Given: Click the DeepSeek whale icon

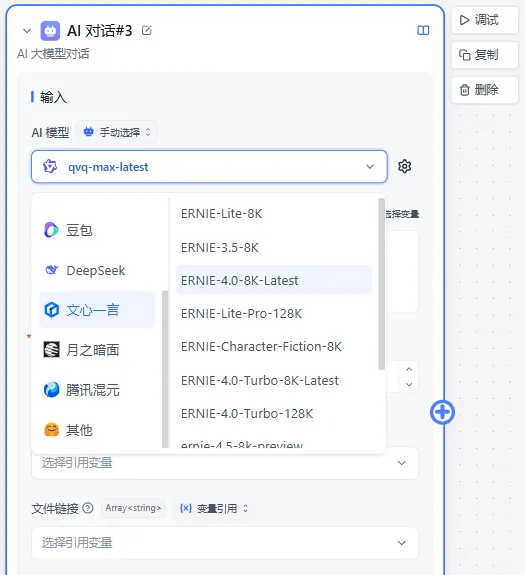Looking at the screenshot, I should point(51,270).
